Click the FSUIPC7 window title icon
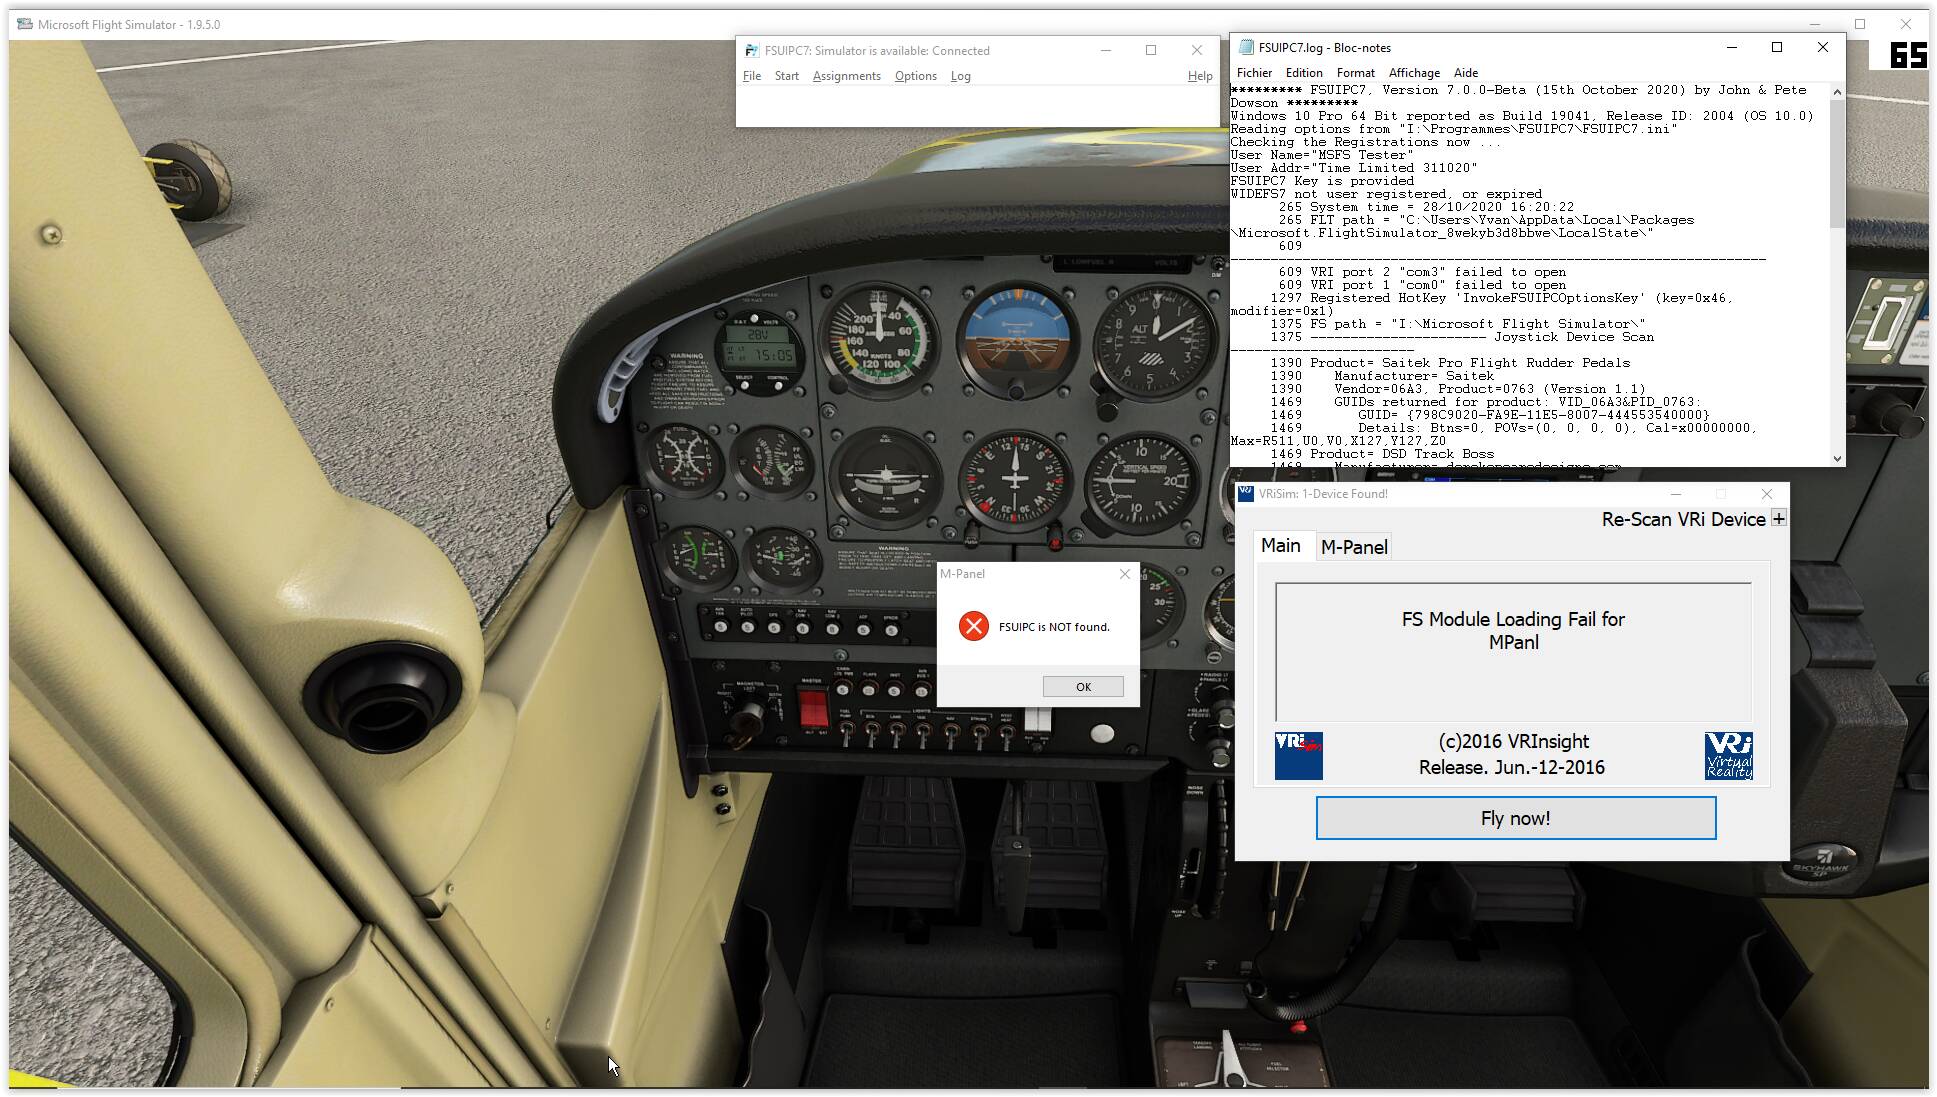This screenshot has width=1937, height=1097. [x=751, y=50]
